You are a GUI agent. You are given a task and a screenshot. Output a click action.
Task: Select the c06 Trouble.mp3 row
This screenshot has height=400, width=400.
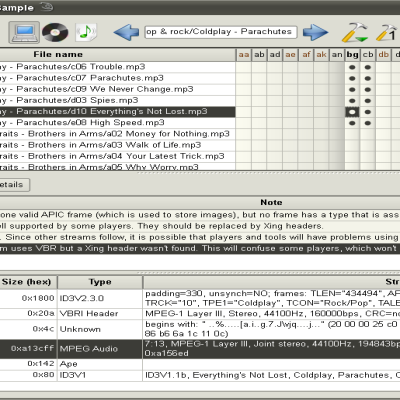click(x=117, y=67)
